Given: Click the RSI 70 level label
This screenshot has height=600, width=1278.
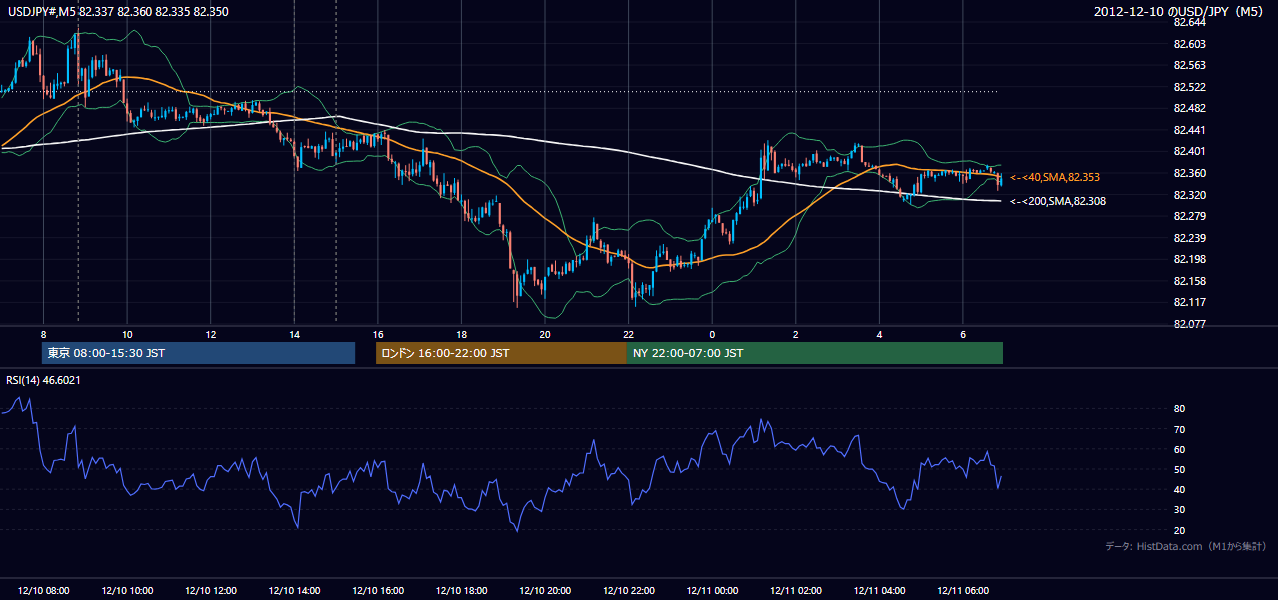Looking at the screenshot, I should (x=1179, y=429).
